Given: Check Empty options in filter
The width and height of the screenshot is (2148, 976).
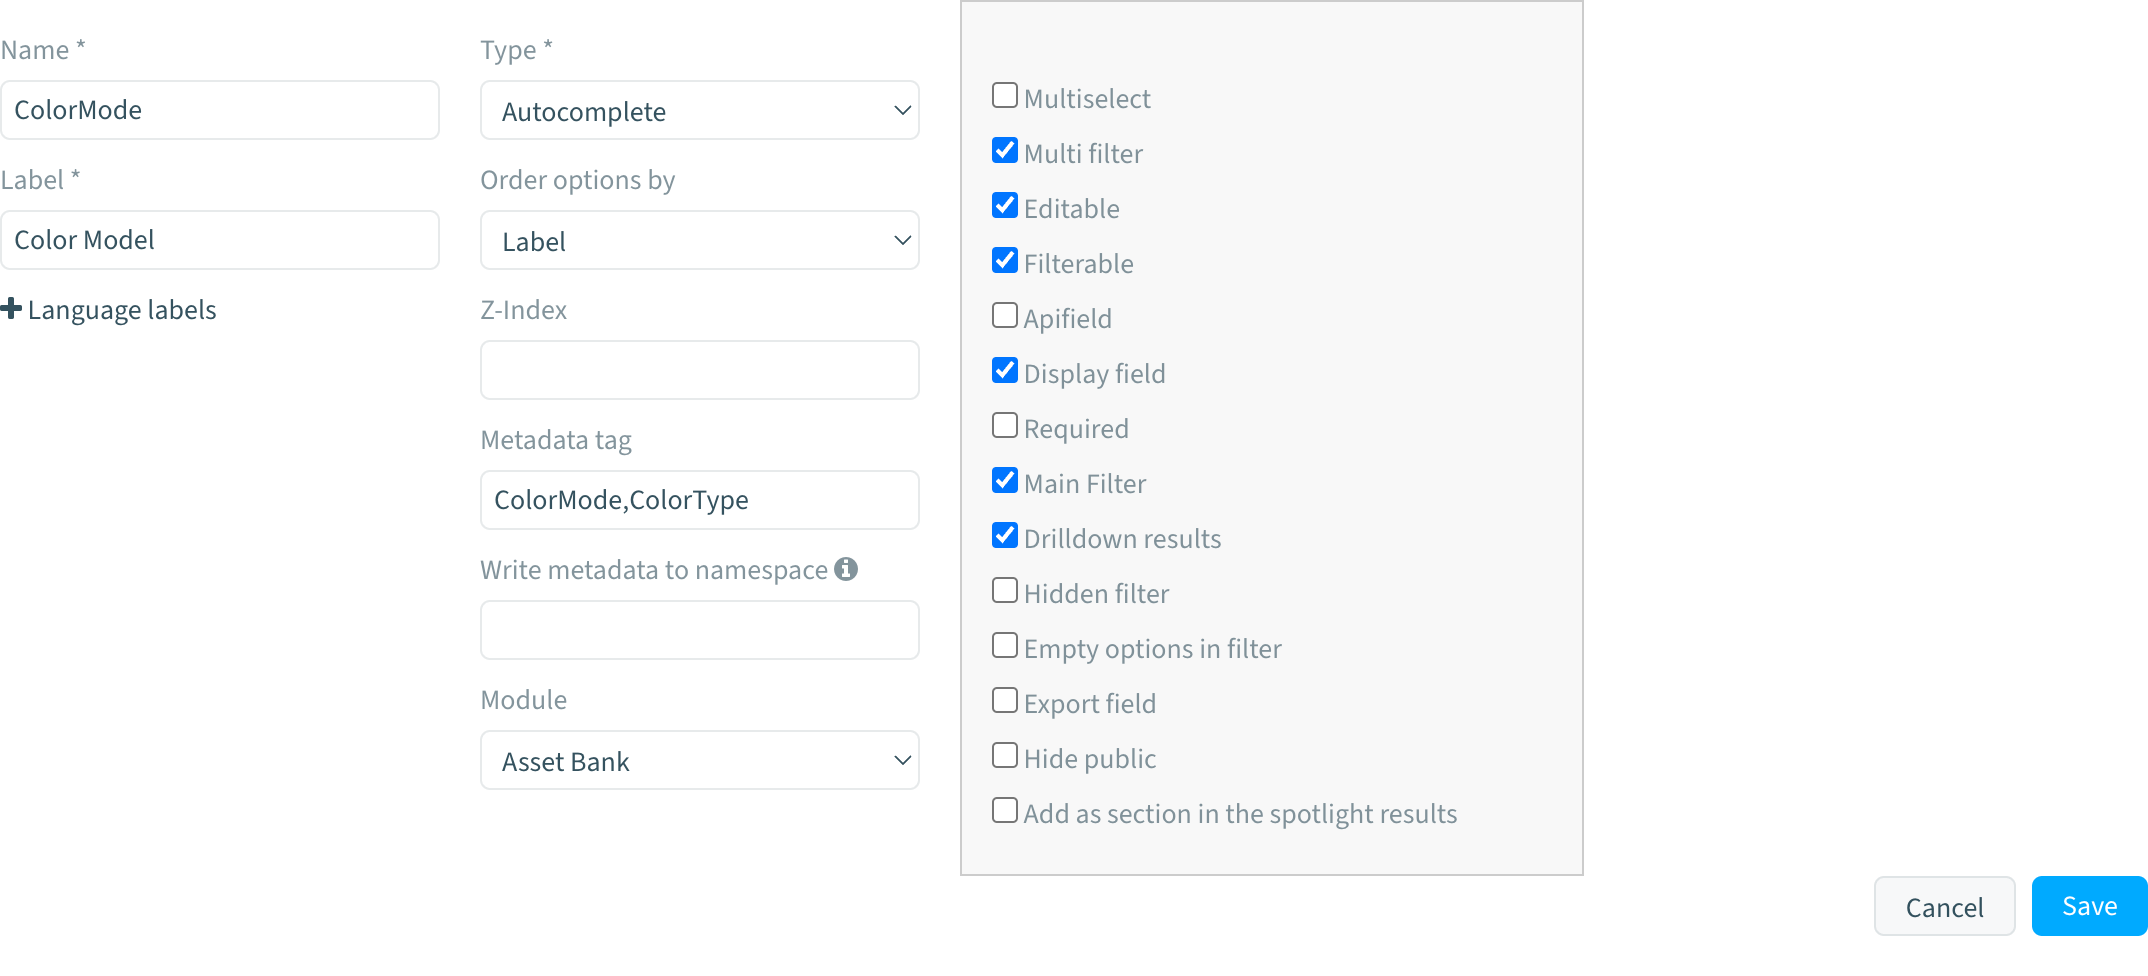Looking at the screenshot, I should [1004, 645].
